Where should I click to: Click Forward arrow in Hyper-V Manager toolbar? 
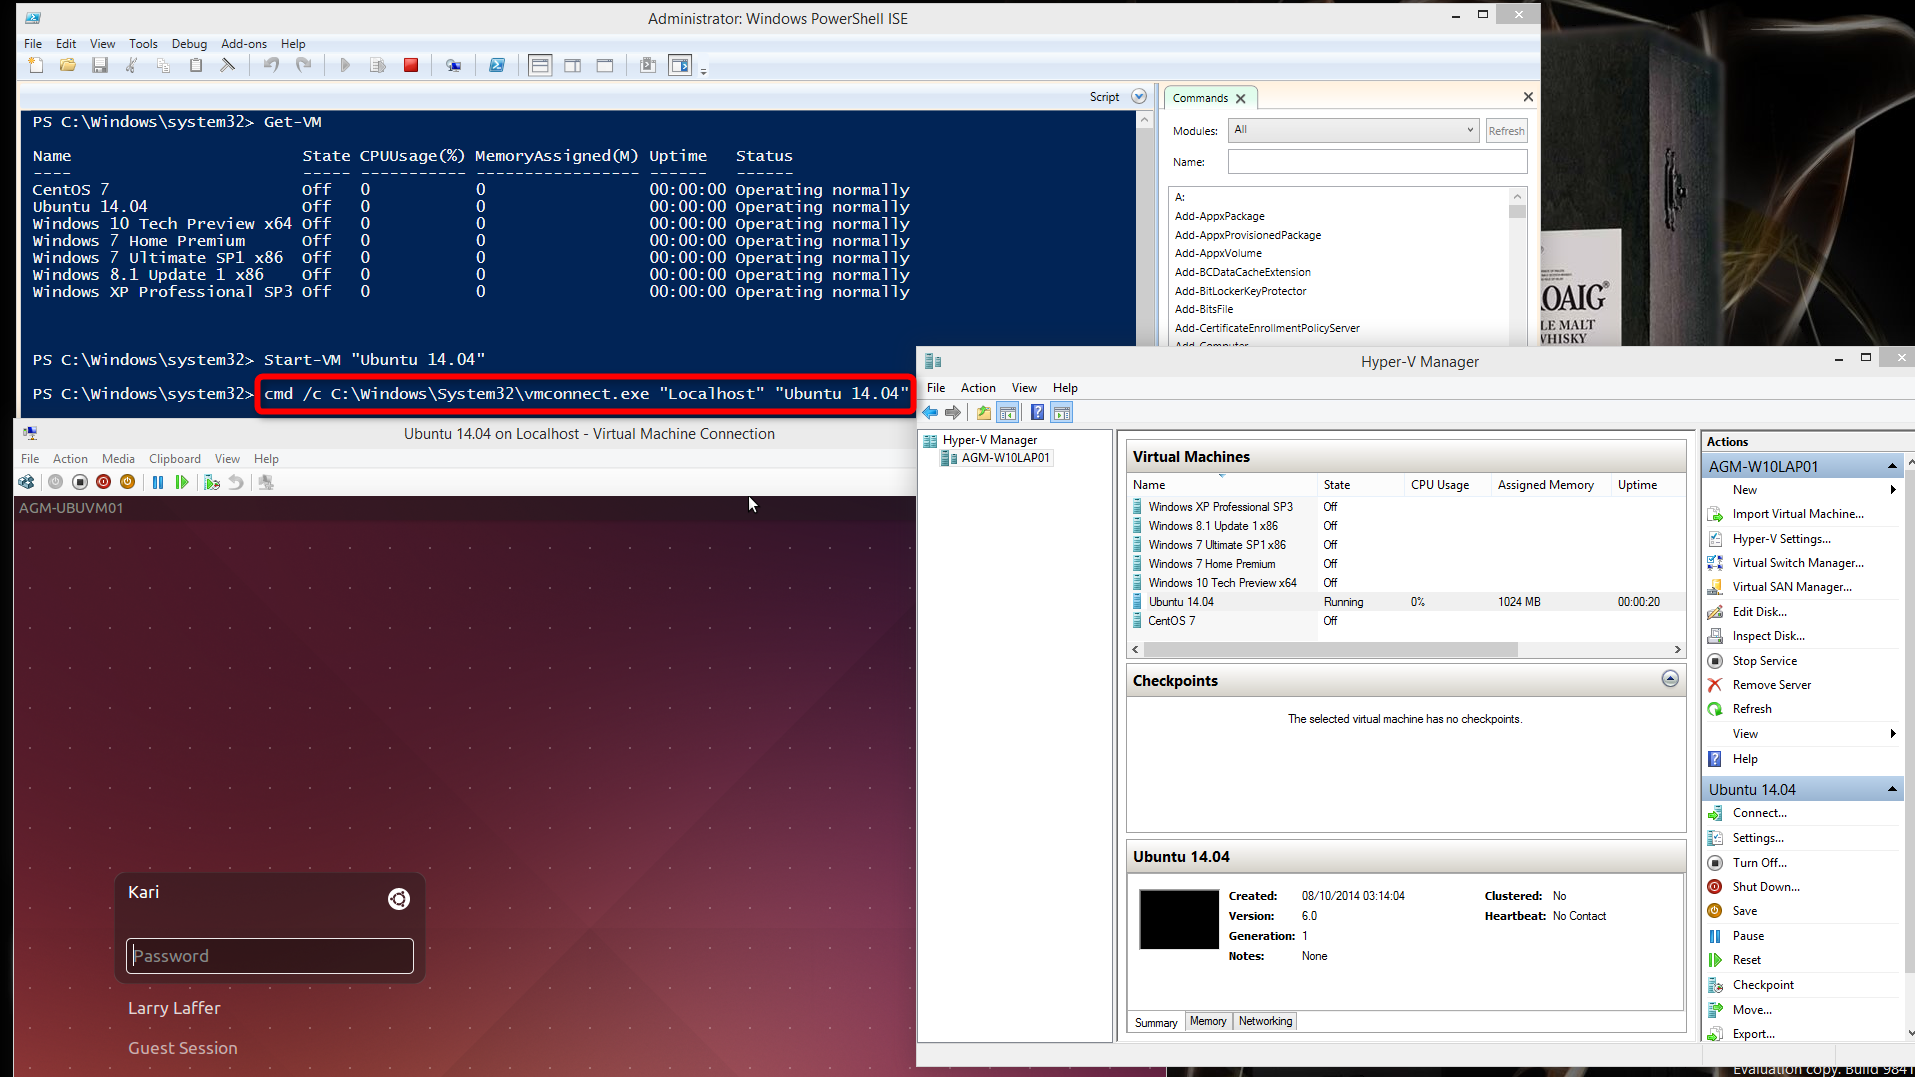click(x=953, y=413)
